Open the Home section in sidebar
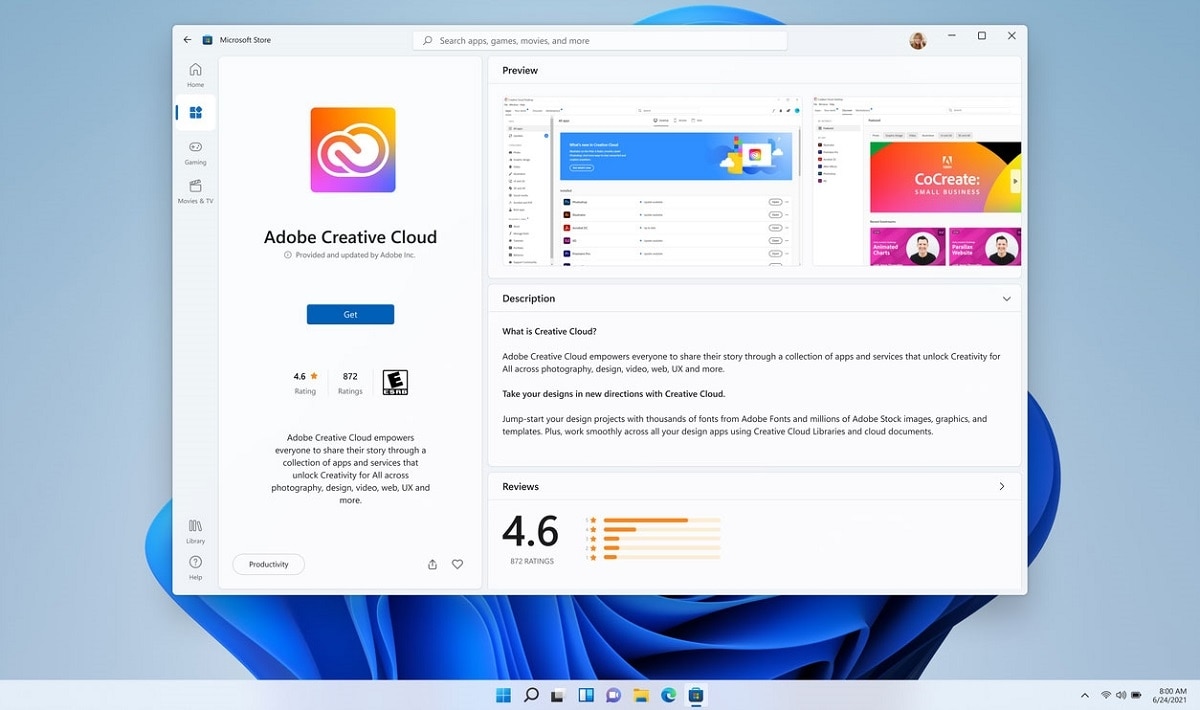1200x710 pixels. 195,75
